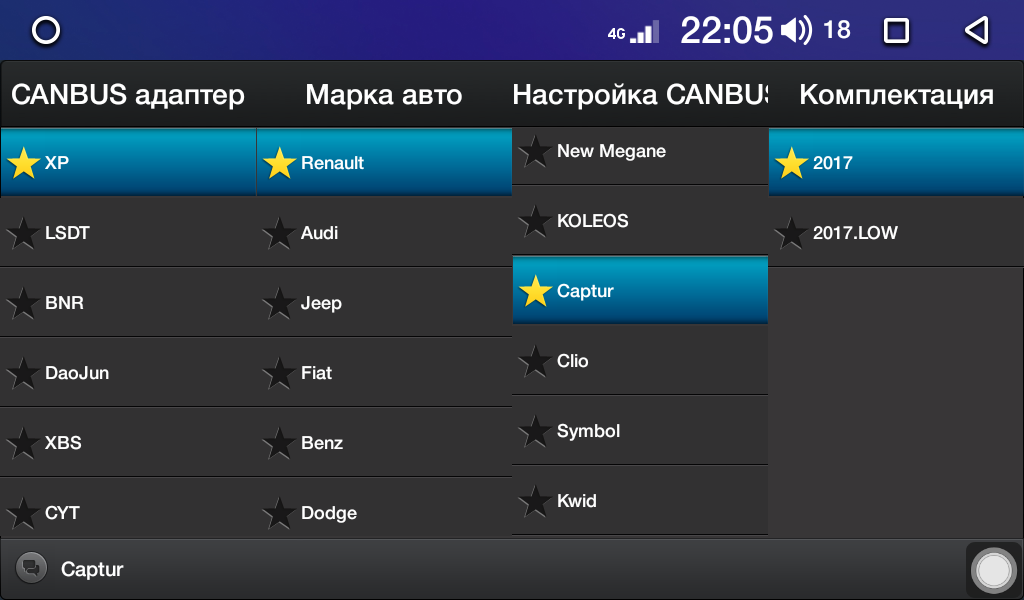Screen dimensions: 1024x600
Task: Open recent apps square icon
Action: coord(896,30)
